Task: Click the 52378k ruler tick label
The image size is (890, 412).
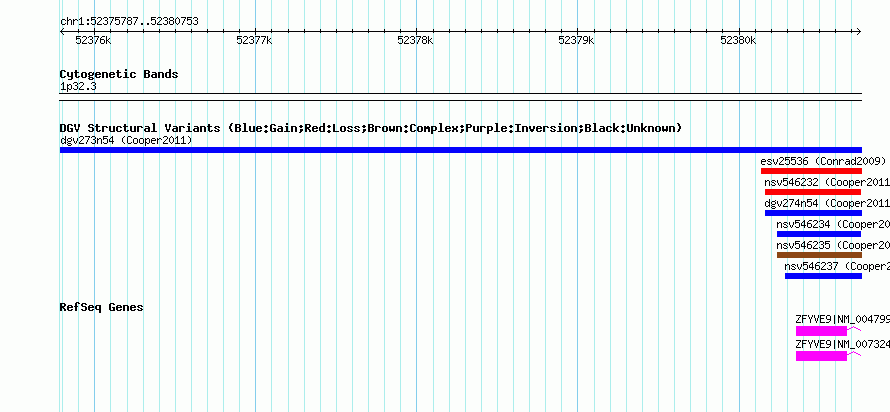Action: 415,40
